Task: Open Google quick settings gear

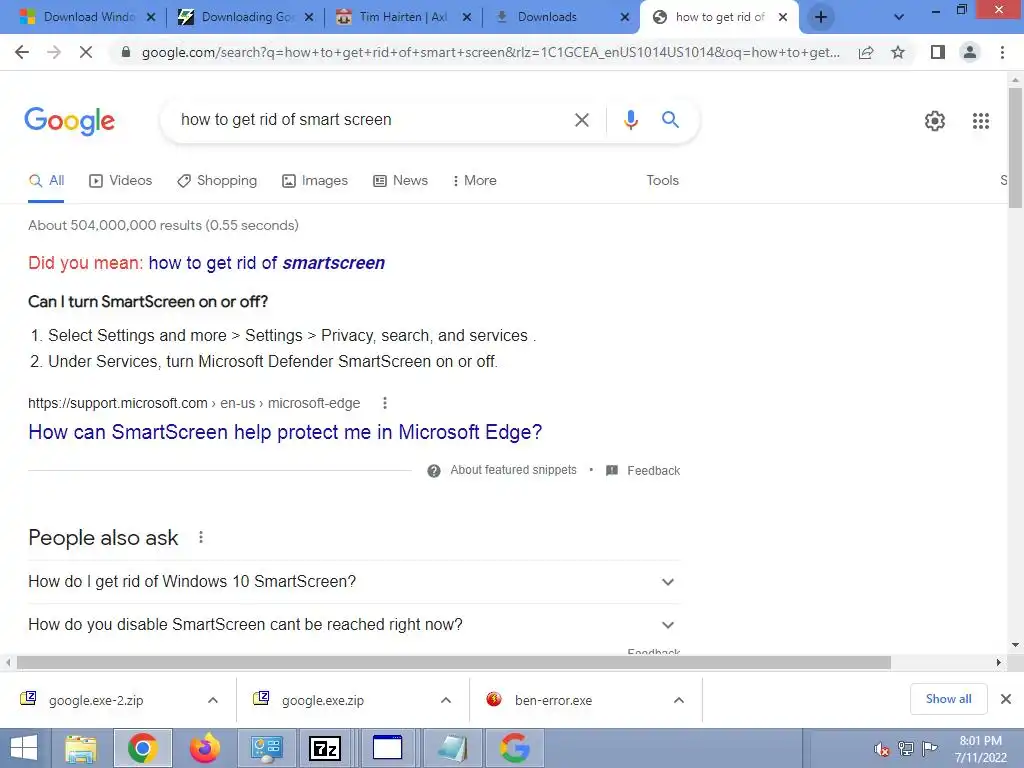Action: point(935,121)
